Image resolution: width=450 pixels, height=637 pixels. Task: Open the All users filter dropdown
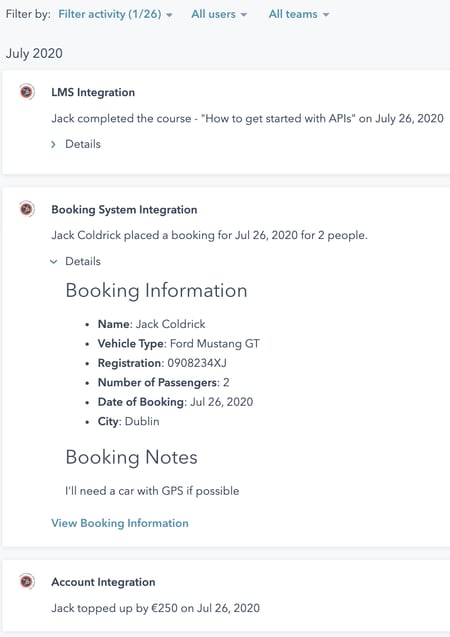click(219, 14)
